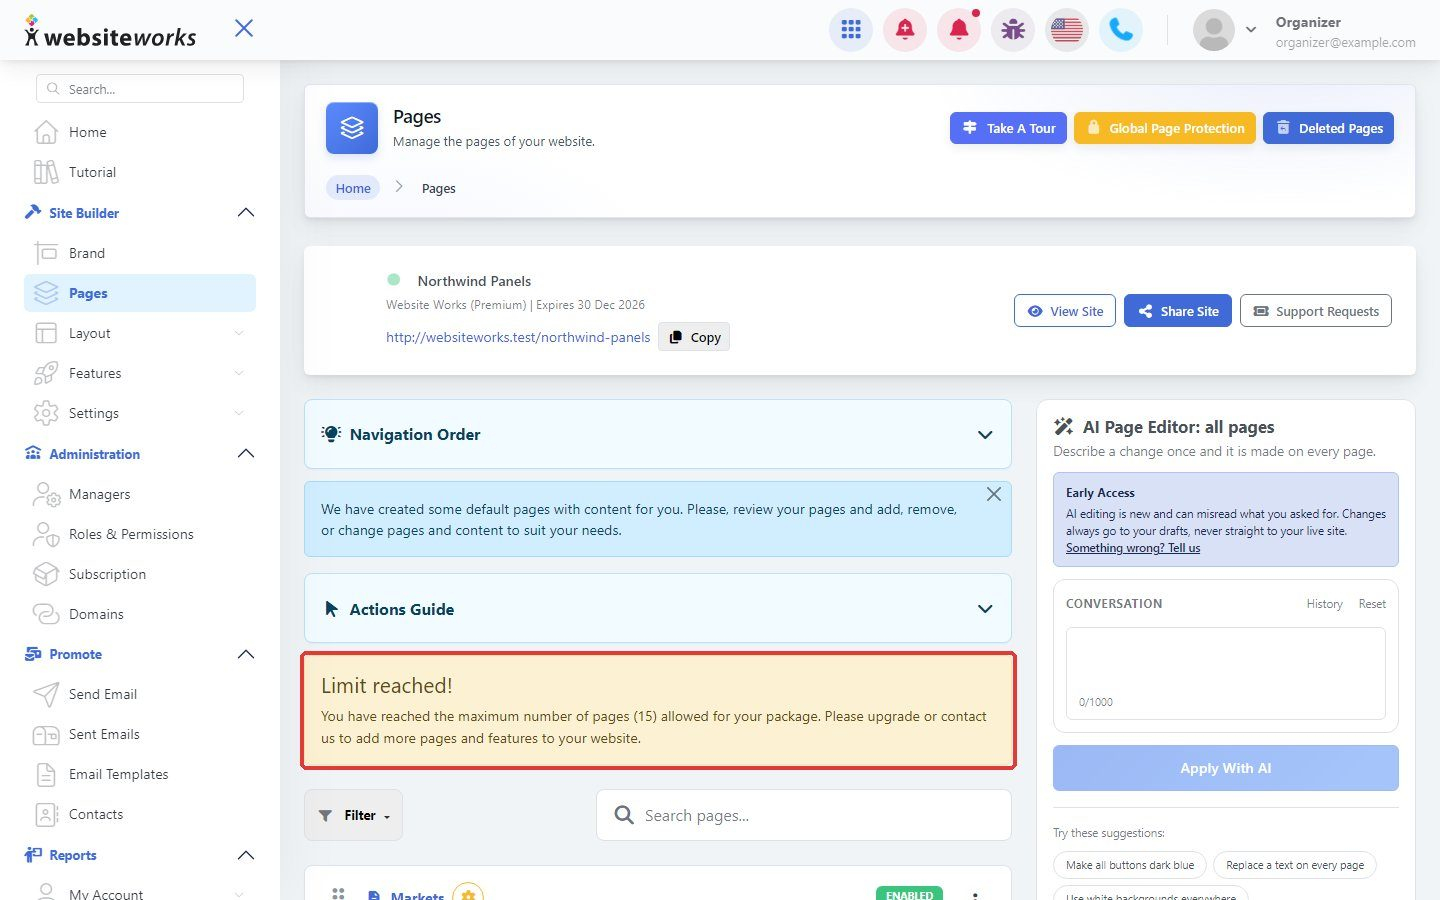Open Subscription in the sidebar
This screenshot has width=1440, height=900.
[140, 574]
